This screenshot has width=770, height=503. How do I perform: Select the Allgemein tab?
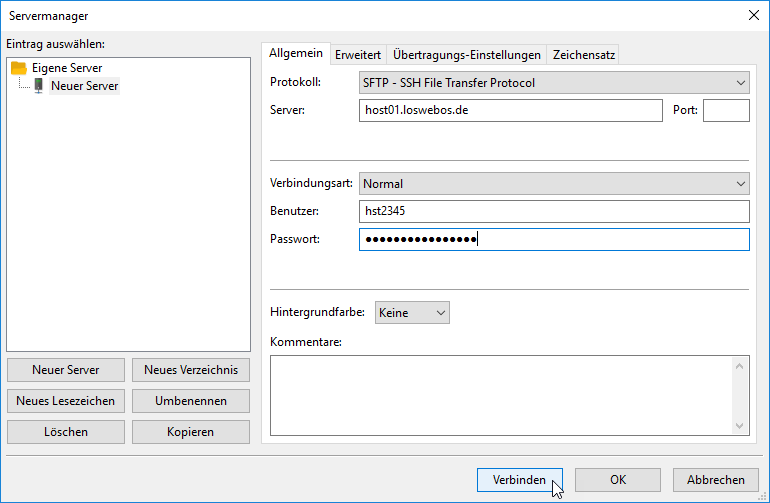click(296, 54)
